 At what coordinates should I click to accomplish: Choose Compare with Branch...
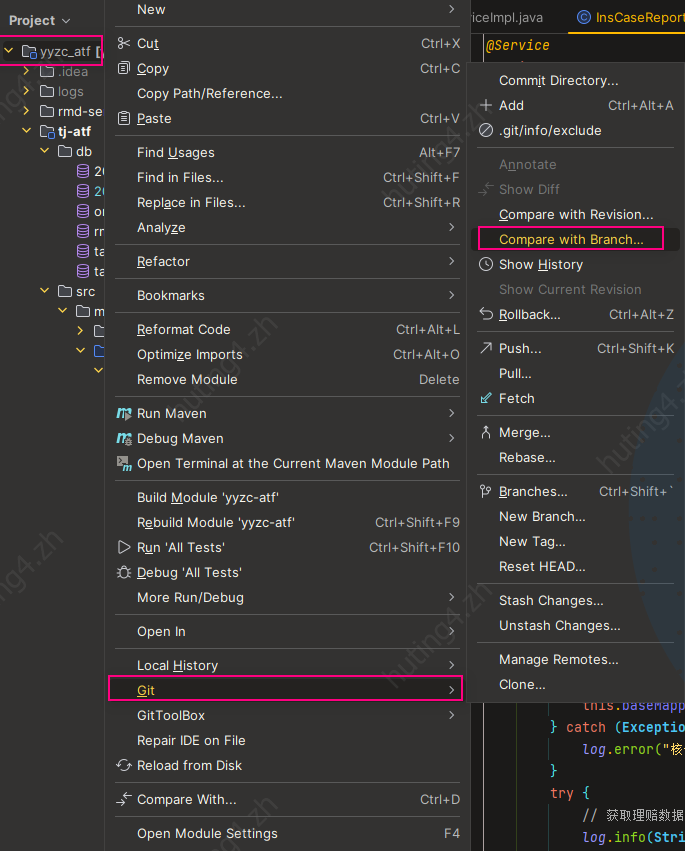[x=575, y=239]
